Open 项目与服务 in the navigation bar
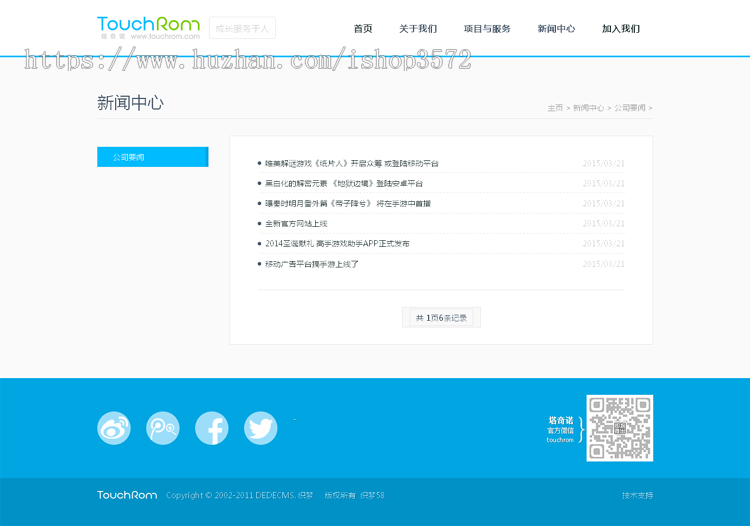This screenshot has width=750, height=526. pyautogui.click(x=487, y=29)
